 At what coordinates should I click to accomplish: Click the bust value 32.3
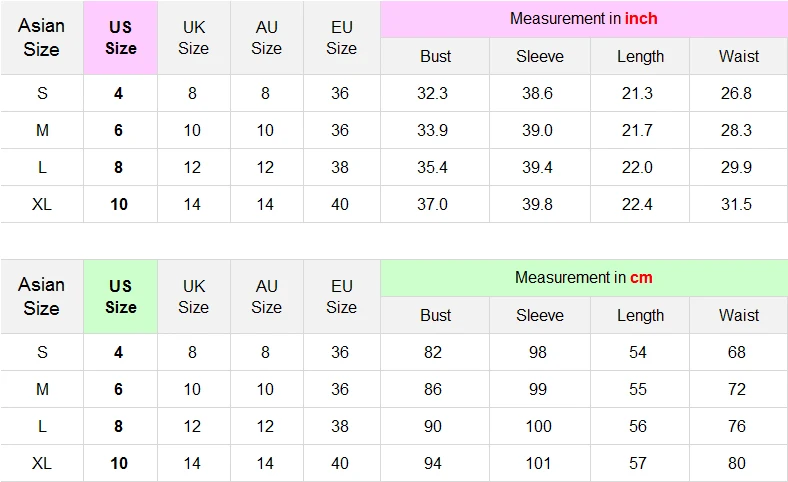432,93
